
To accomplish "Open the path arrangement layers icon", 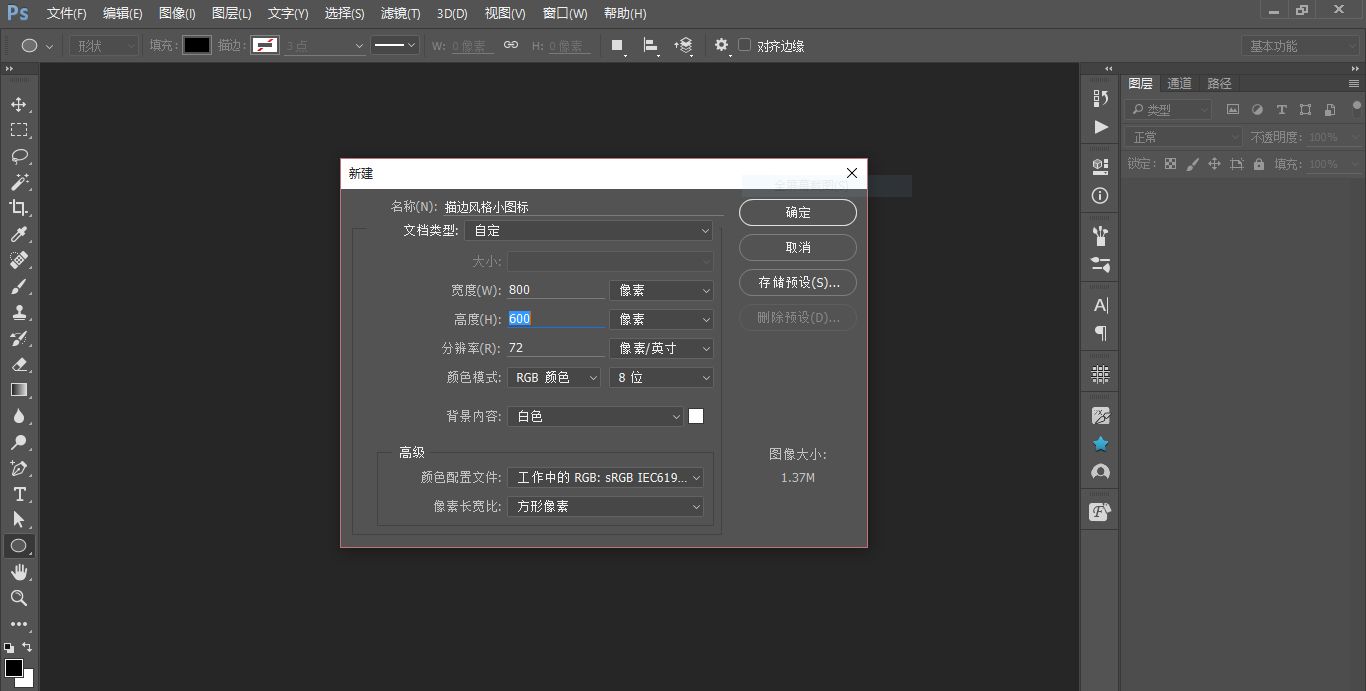I will point(685,46).
